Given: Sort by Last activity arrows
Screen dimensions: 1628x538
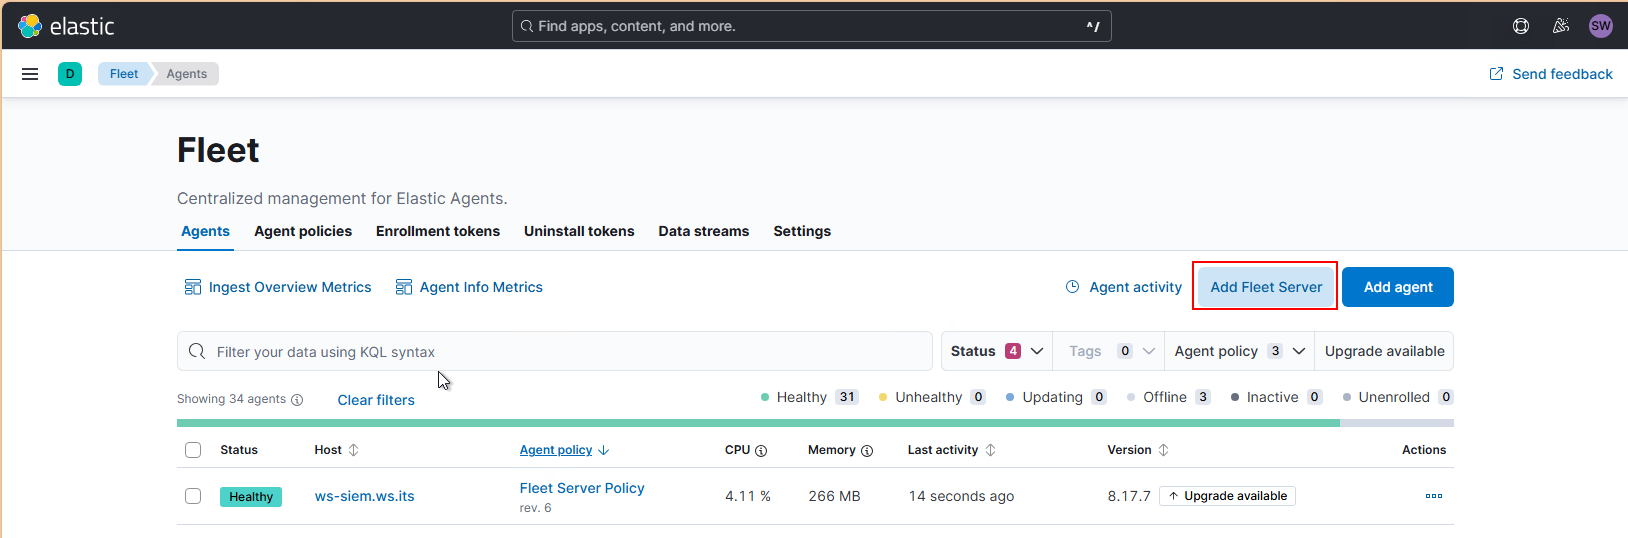Looking at the screenshot, I should (x=991, y=450).
